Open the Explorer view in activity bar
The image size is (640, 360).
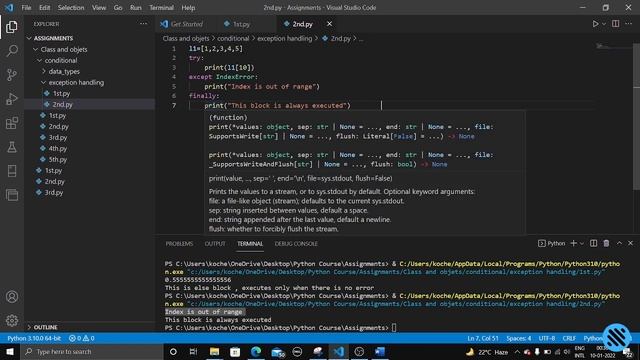click(x=12, y=27)
